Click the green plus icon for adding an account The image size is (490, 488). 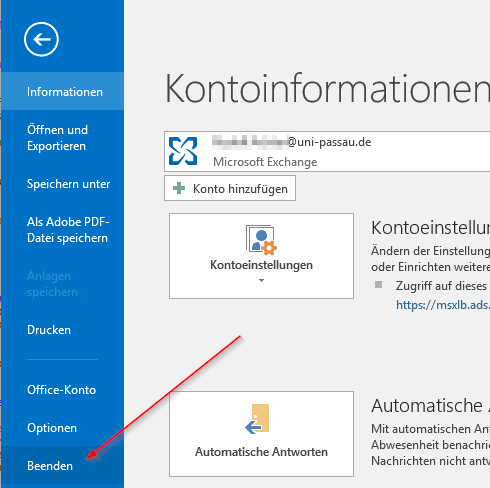pos(179,188)
